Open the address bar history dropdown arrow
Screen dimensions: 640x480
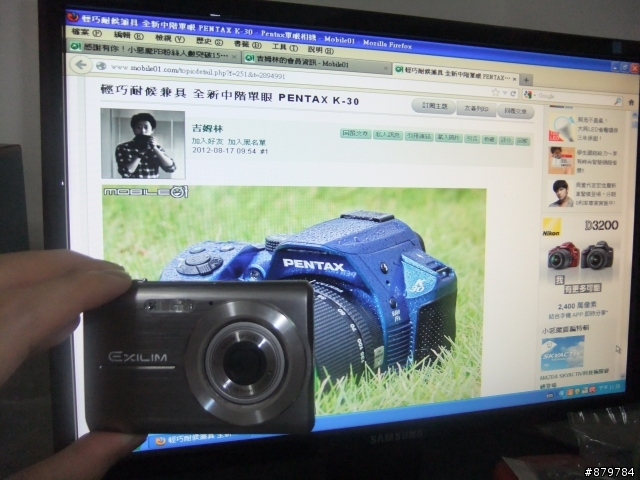pos(504,93)
